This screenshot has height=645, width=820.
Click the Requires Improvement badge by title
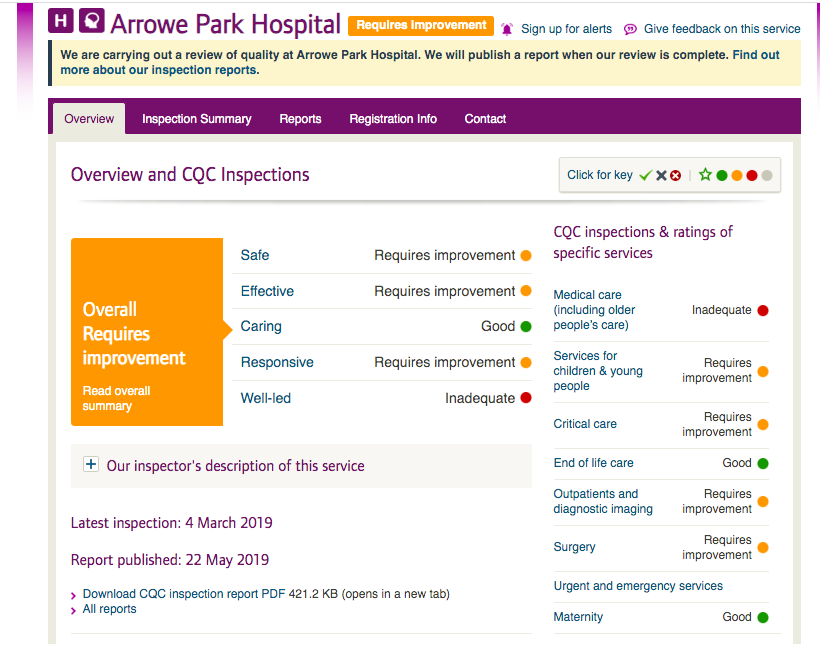pyautogui.click(x=421, y=26)
